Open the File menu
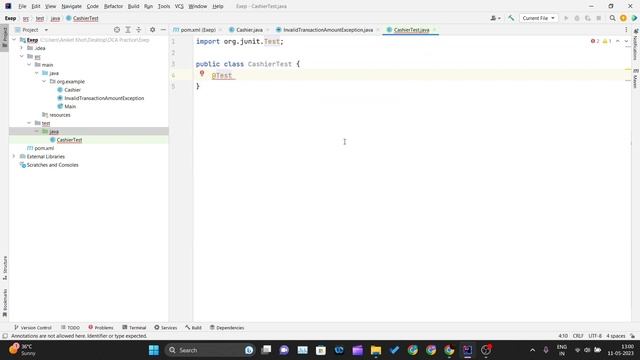 [22, 6]
